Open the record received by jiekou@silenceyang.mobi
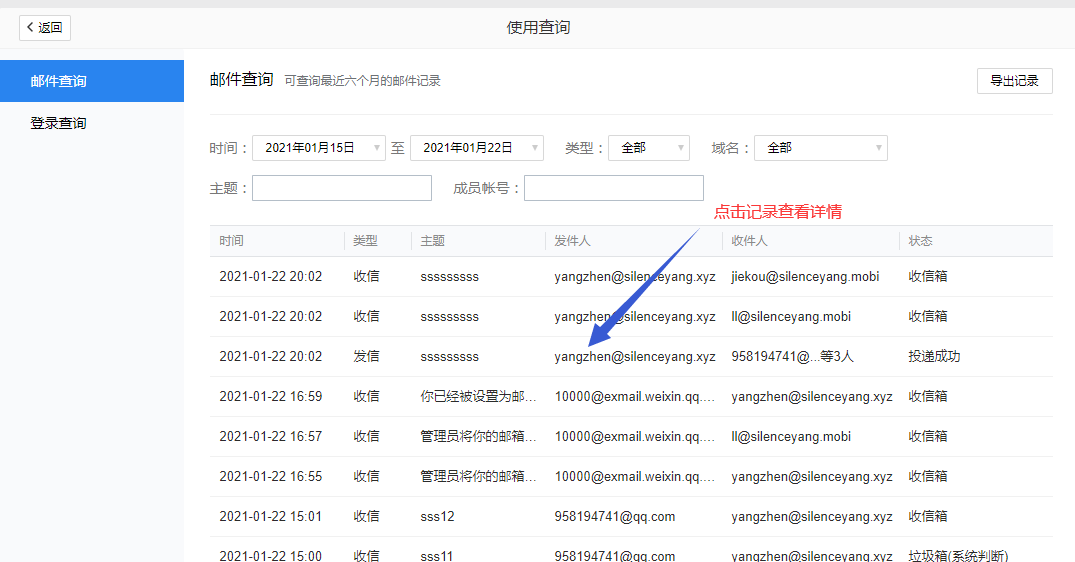Viewport: 1075px width, 562px height. point(630,277)
